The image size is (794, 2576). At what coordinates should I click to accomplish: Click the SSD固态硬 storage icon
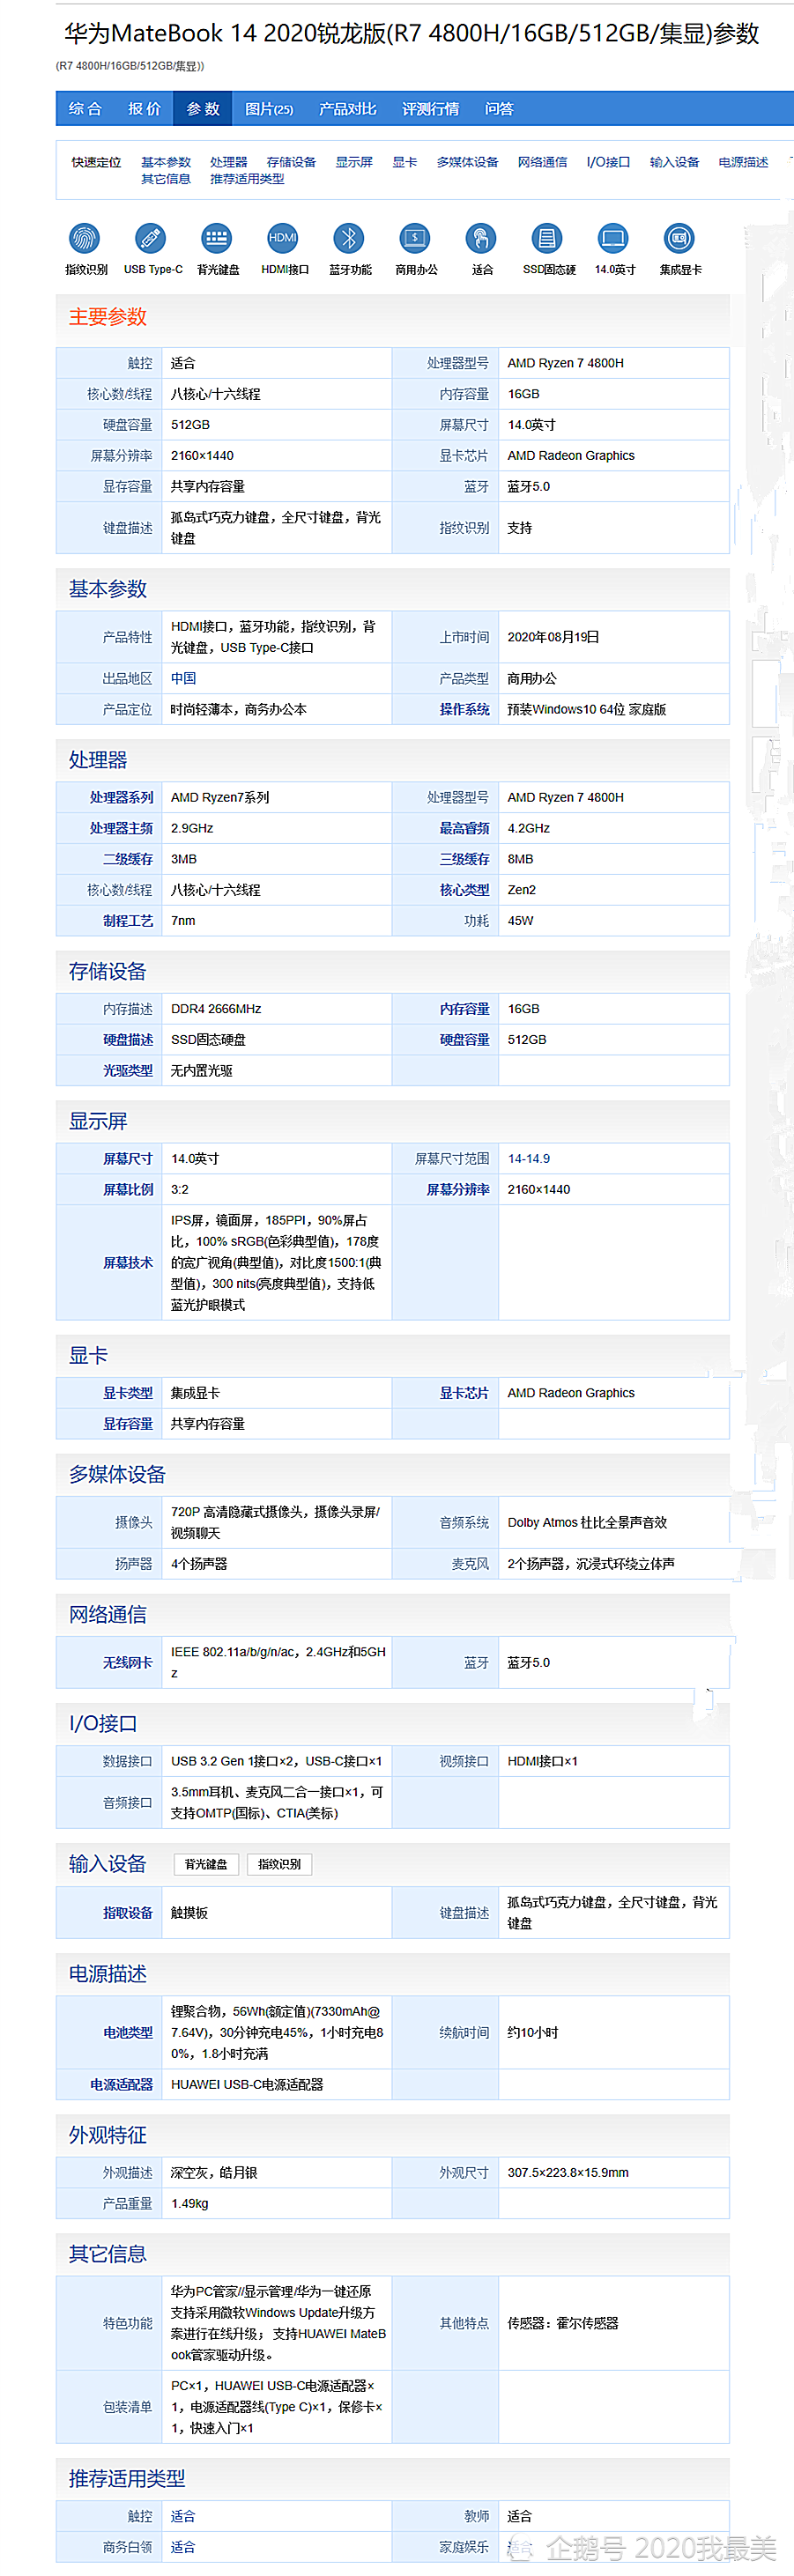coord(547,238)
